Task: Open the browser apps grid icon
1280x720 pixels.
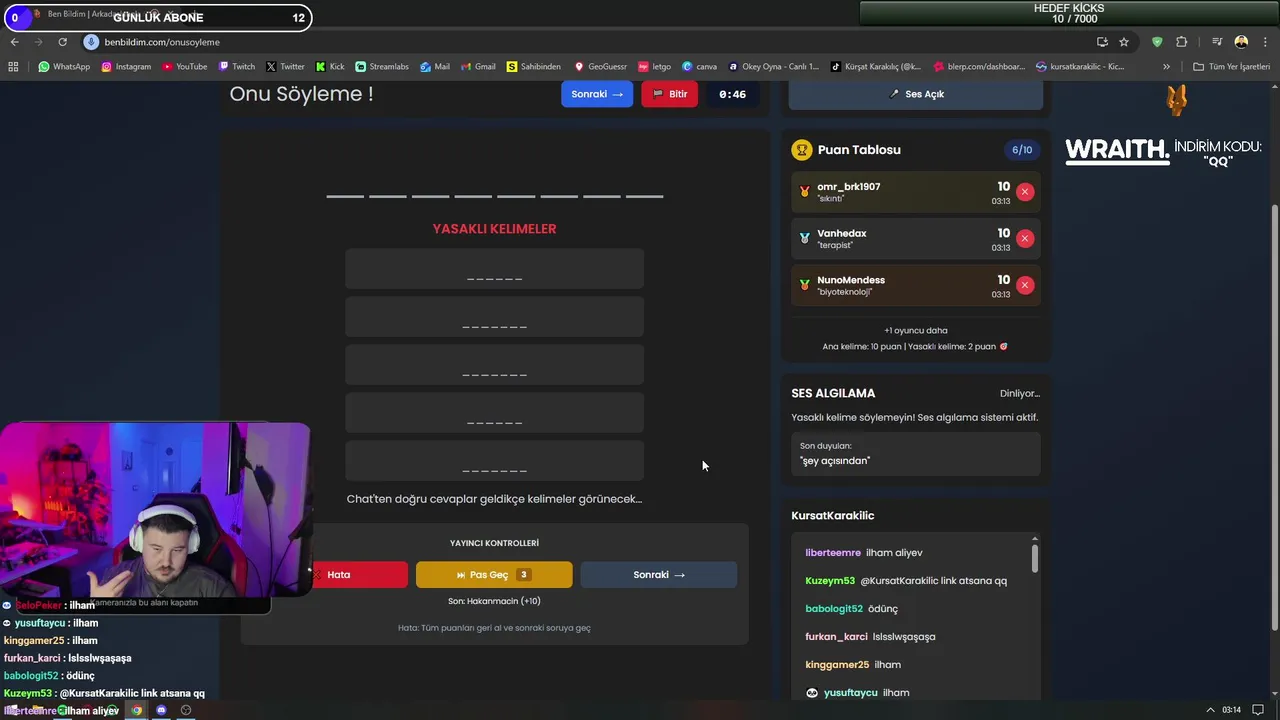Action: (13, 67)
